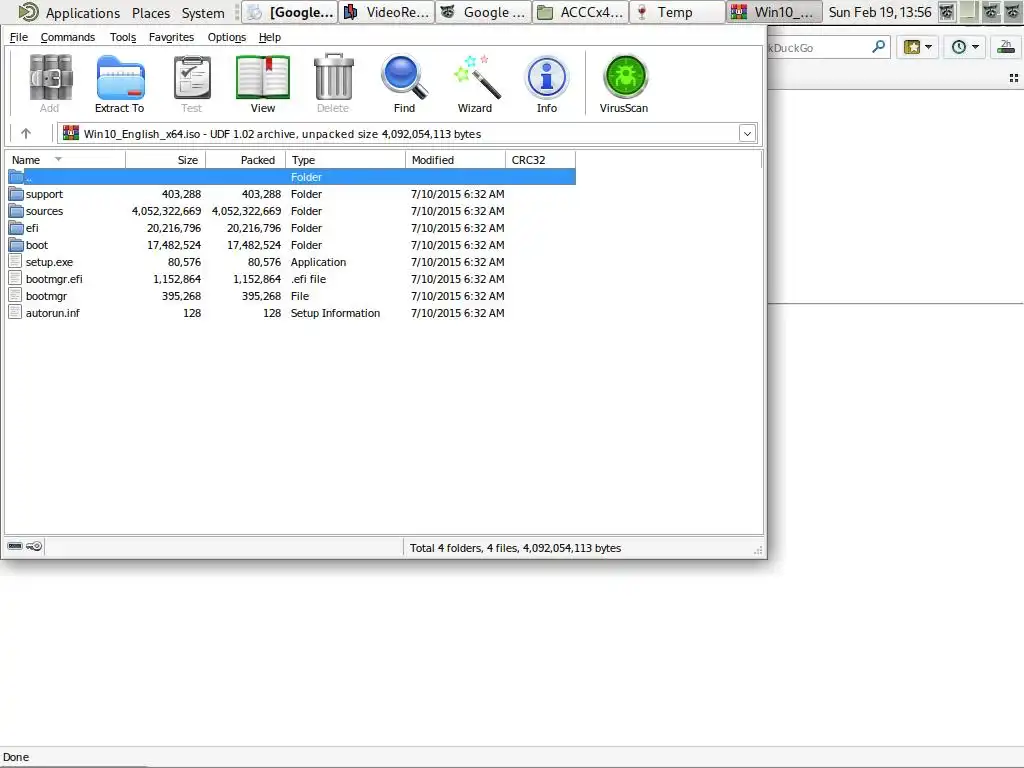This screenshot has width=1024, height=768.
Task: Click the efi folder icon
Action: [x=16, y=228]
